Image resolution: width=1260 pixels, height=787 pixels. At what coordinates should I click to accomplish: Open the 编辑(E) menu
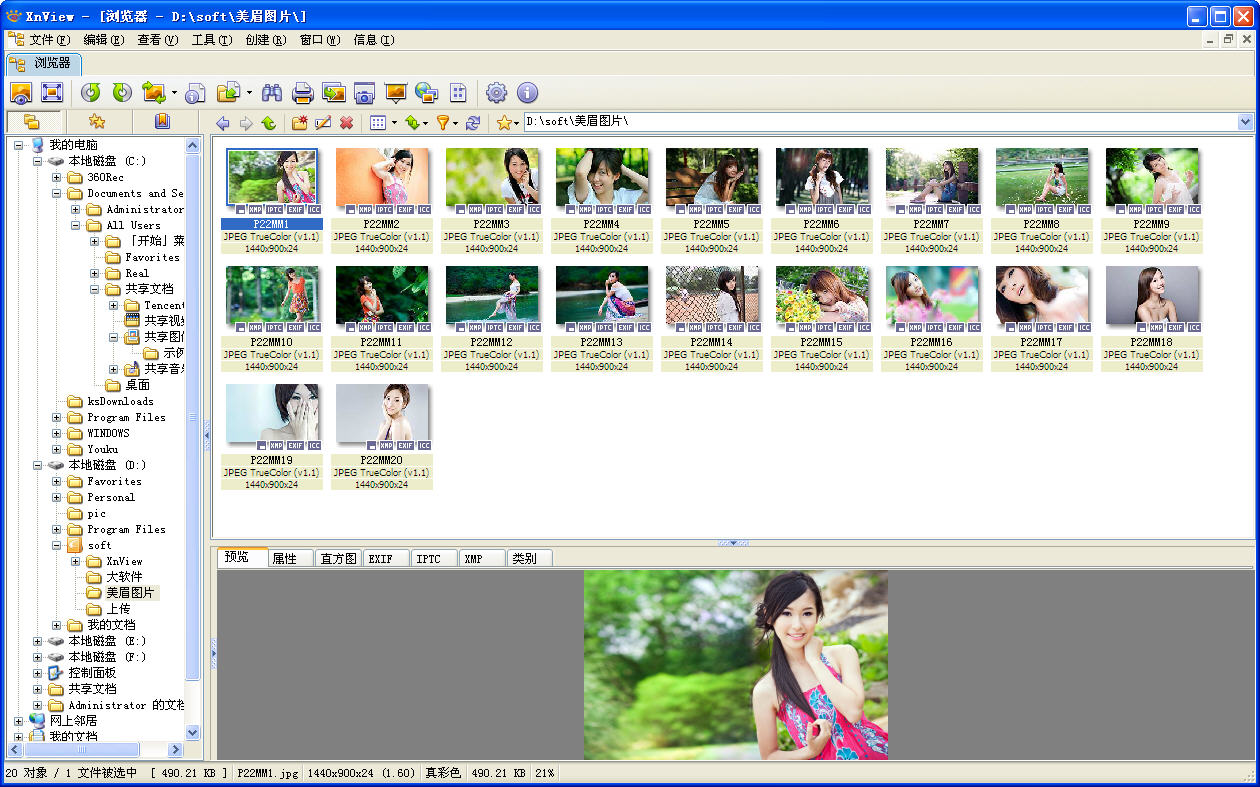104,40
